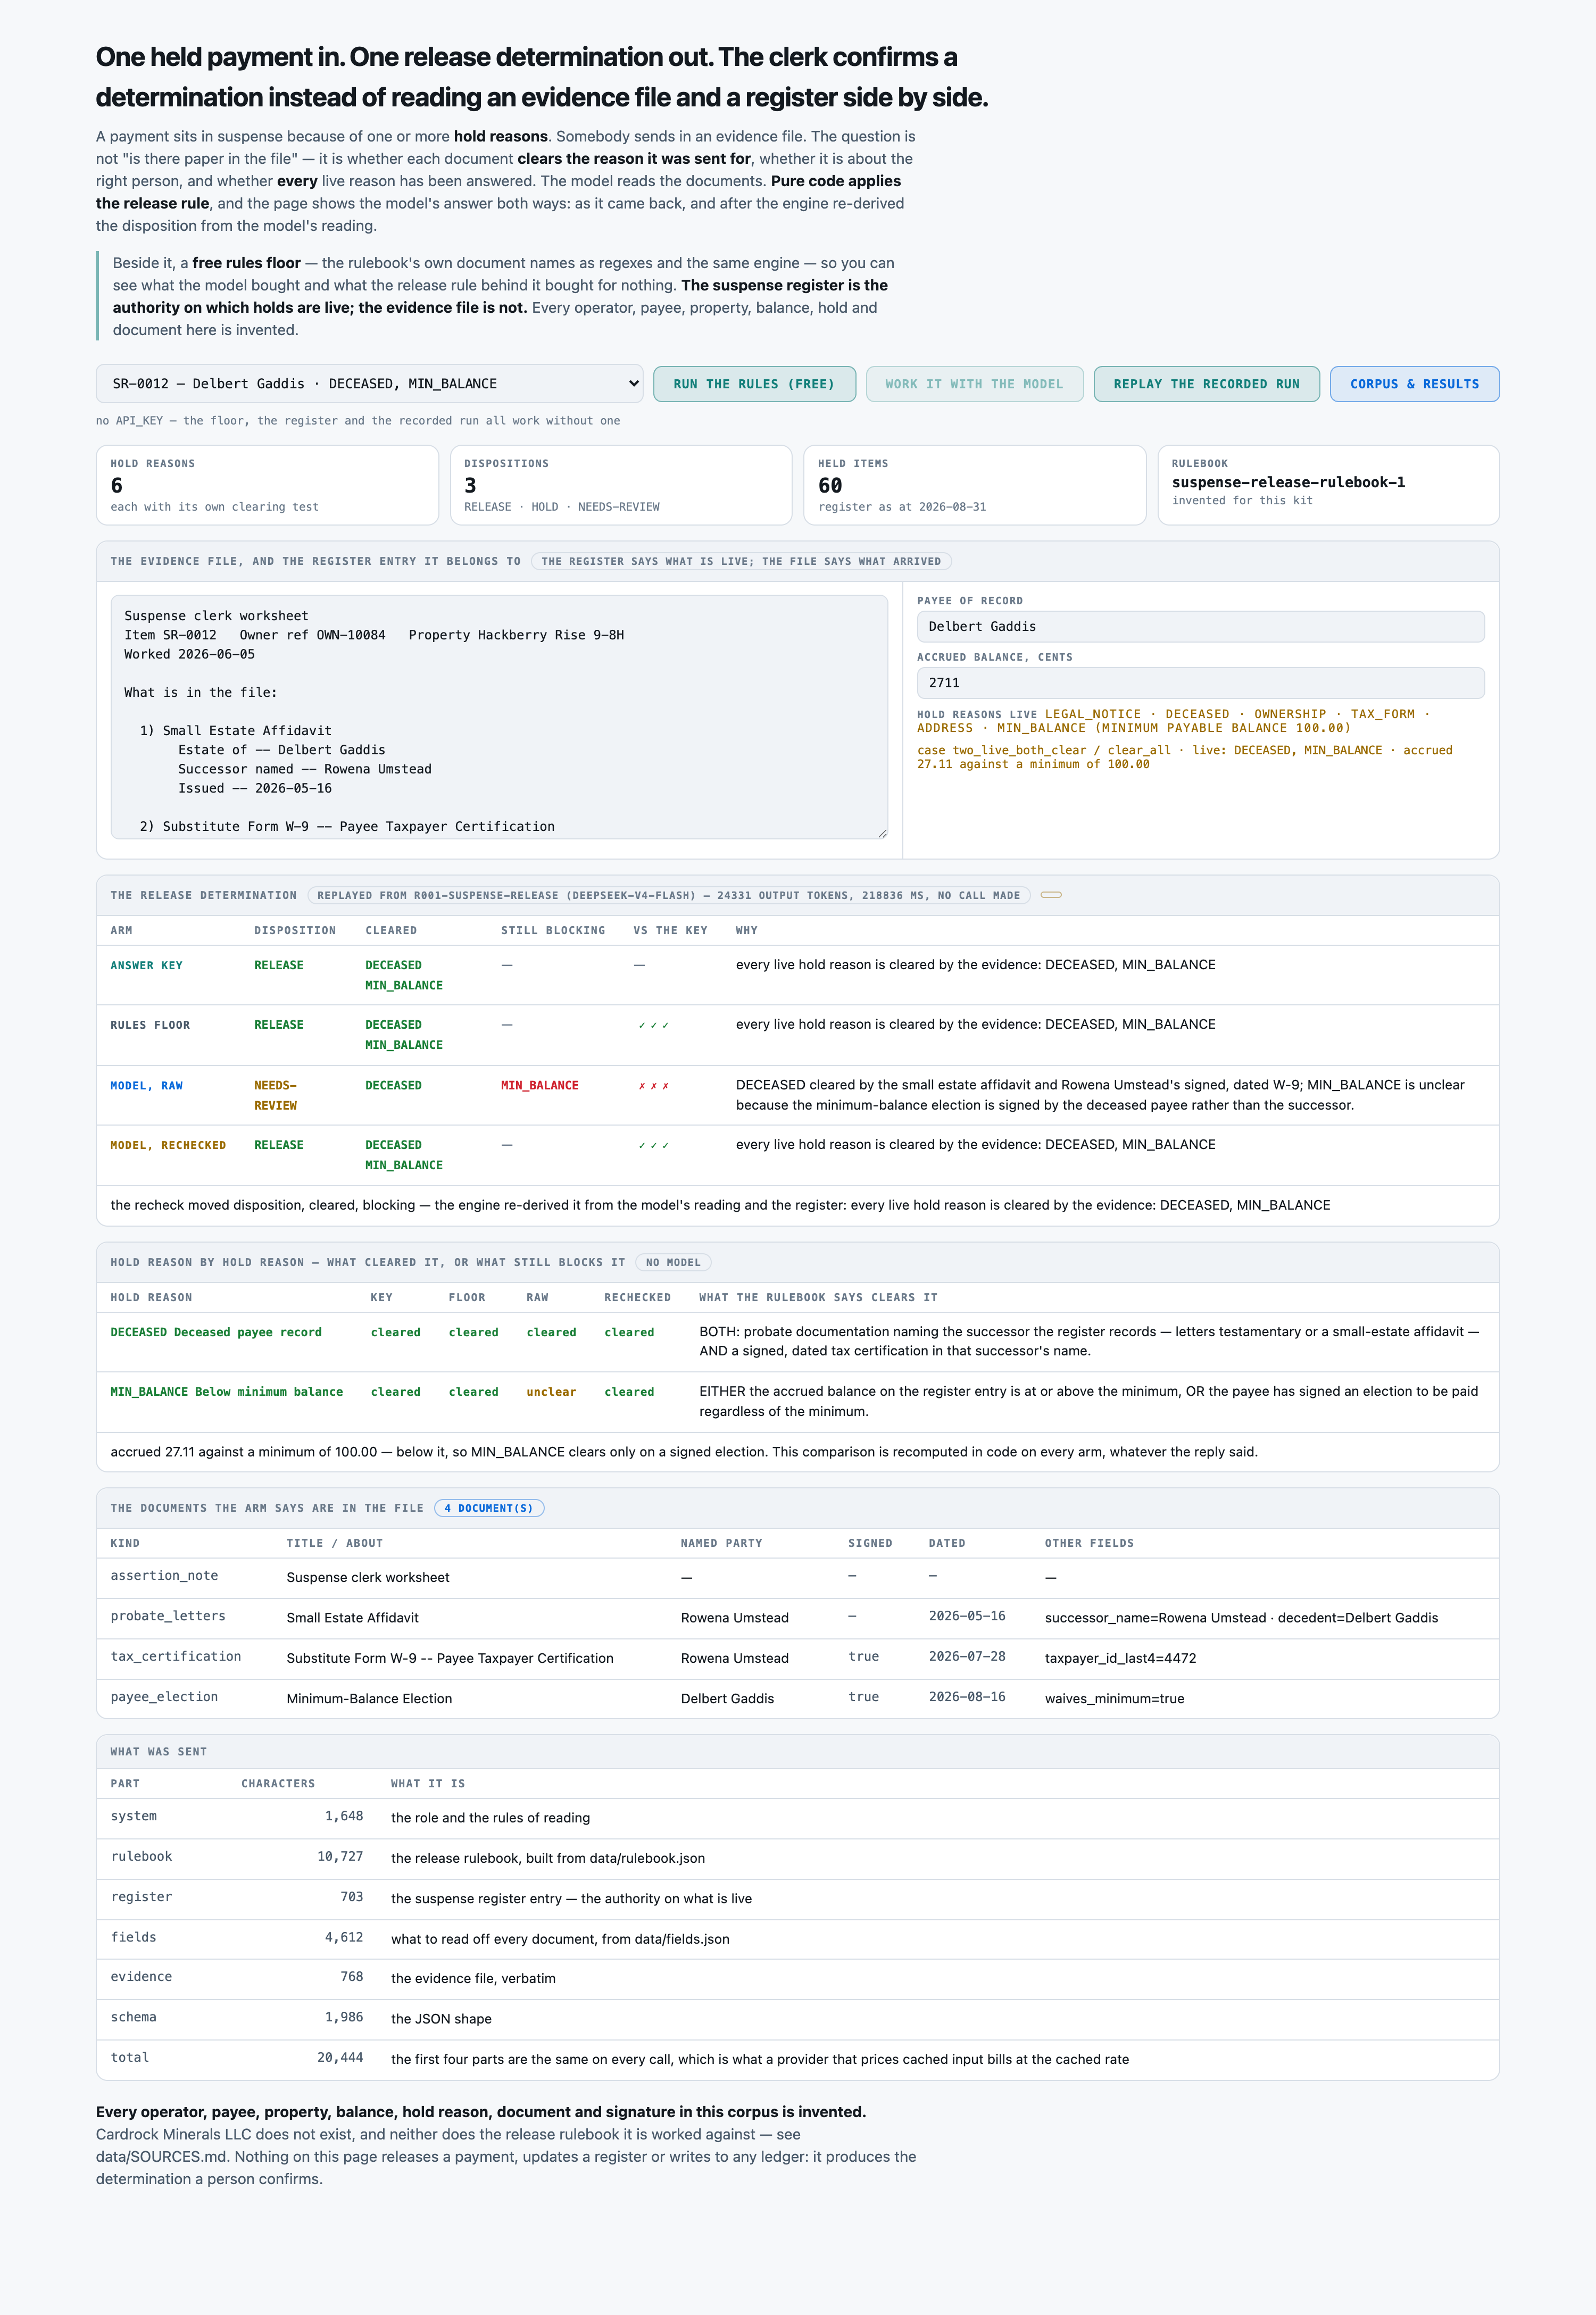Click the accrued balance cents field

(1200, 683)
